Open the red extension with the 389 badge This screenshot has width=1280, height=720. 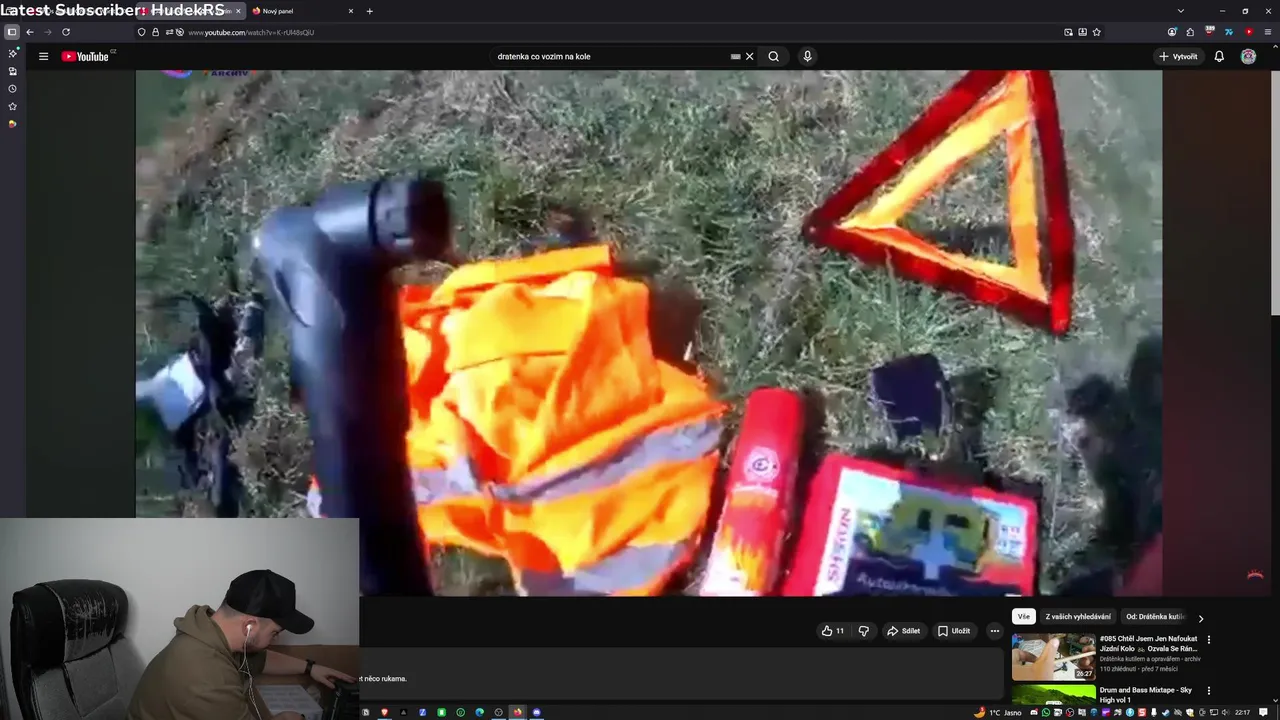pyautogui.click(x=1210, y=31)
